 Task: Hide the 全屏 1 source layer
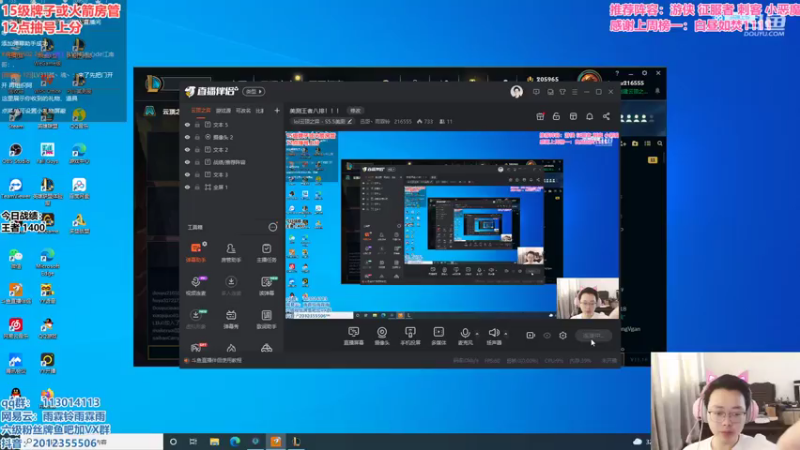click(x=187, y=187)
